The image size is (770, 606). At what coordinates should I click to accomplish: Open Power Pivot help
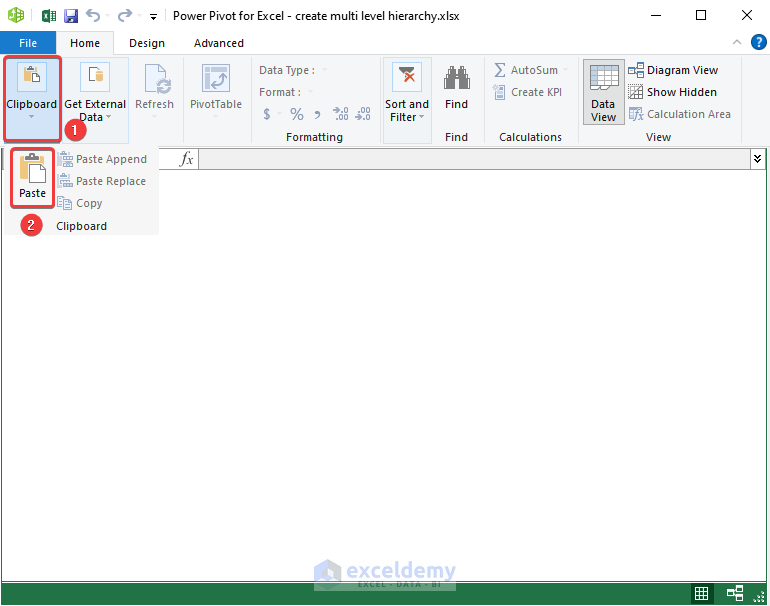[x=758, y=42]
